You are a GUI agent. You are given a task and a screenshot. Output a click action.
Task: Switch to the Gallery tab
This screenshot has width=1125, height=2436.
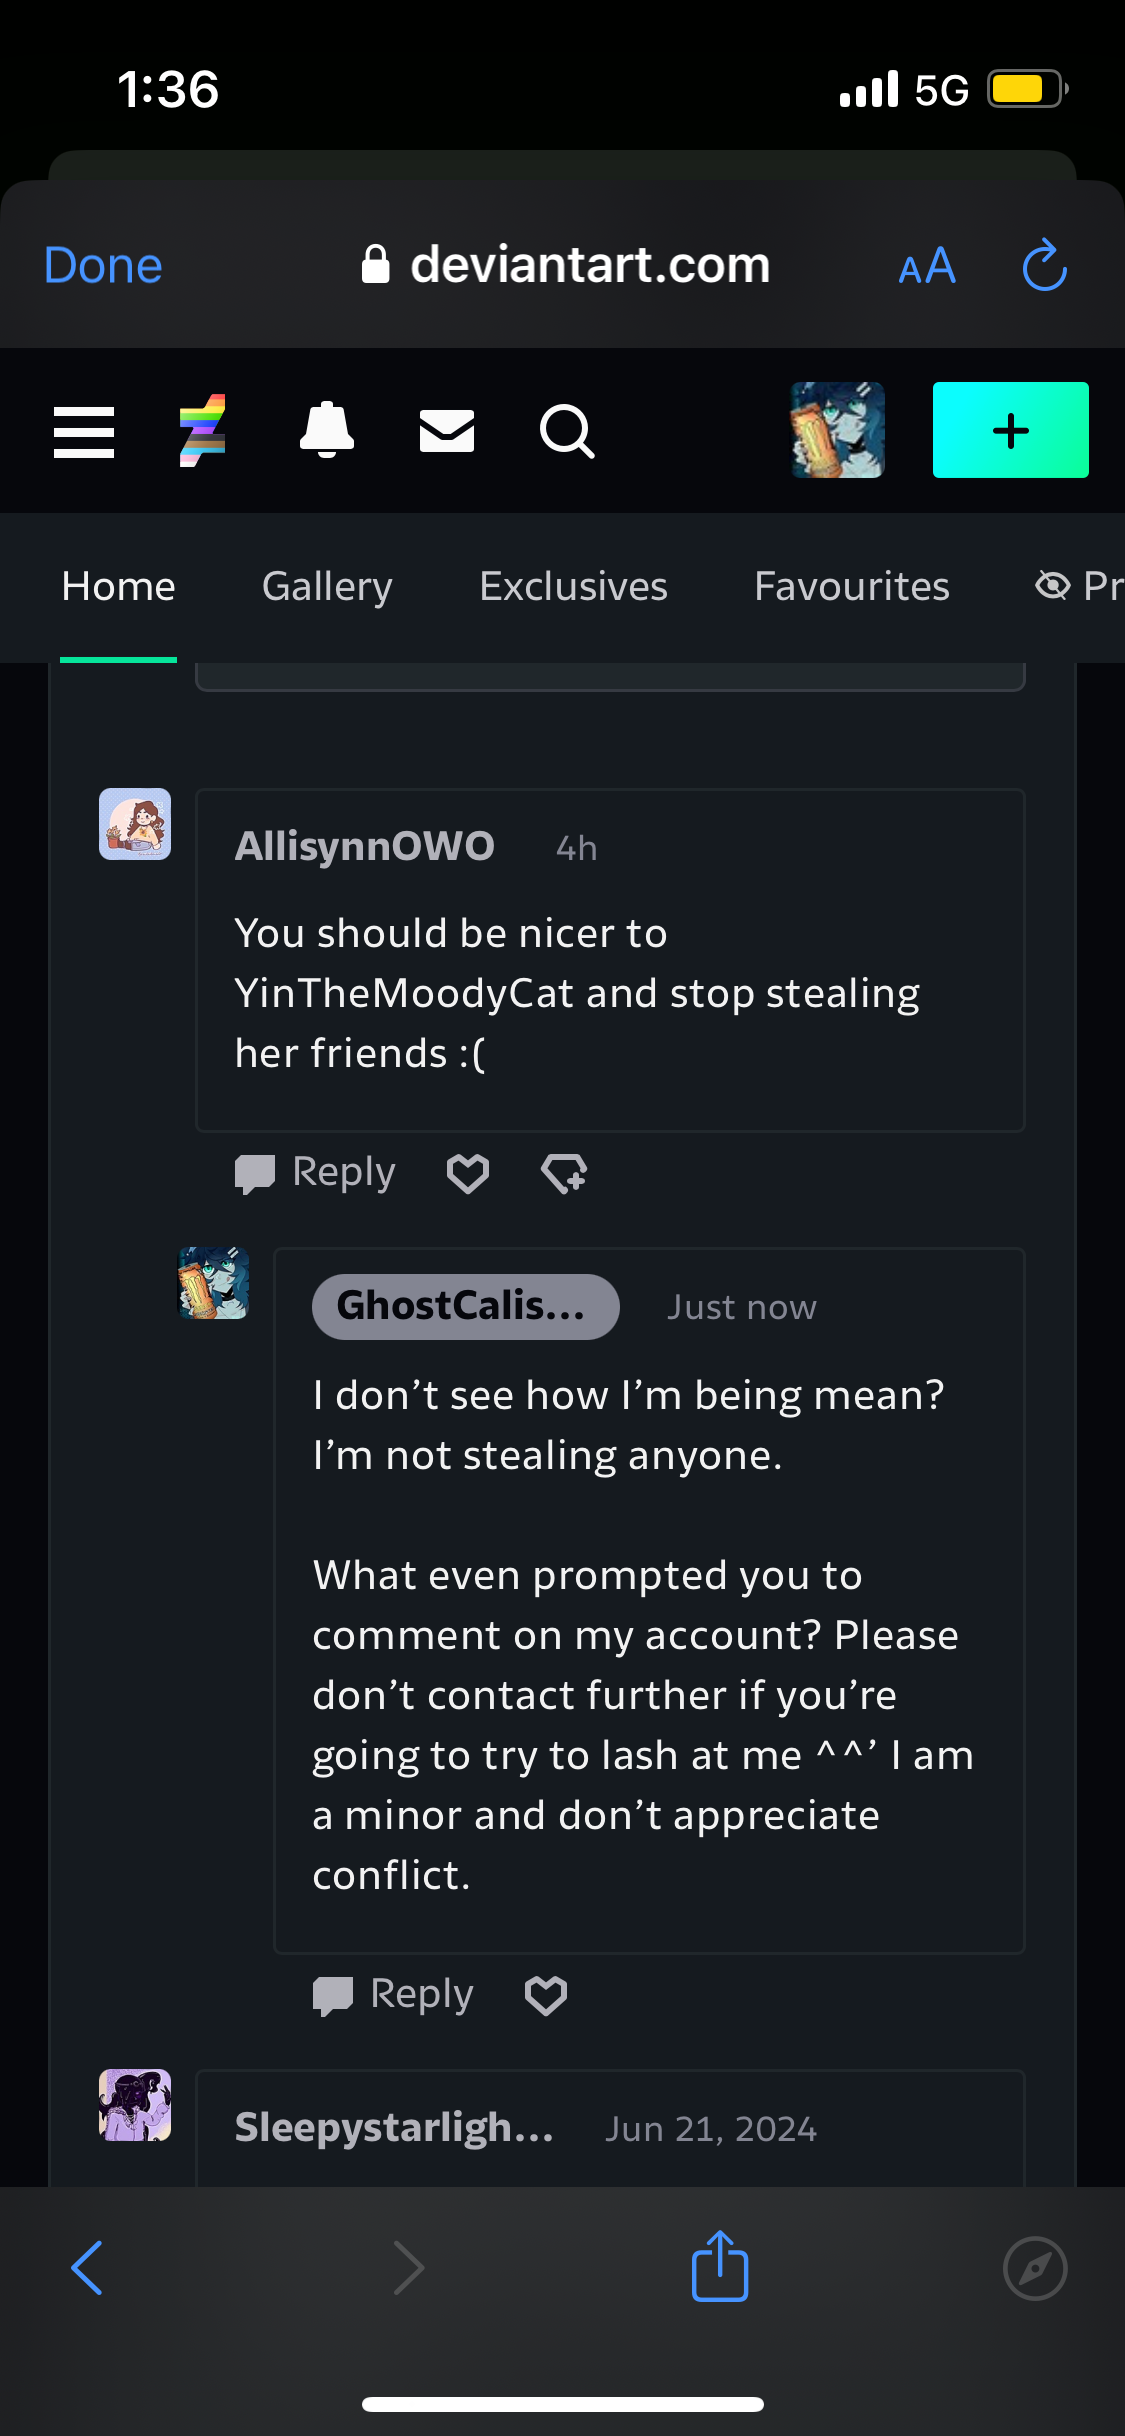(327, 586)
